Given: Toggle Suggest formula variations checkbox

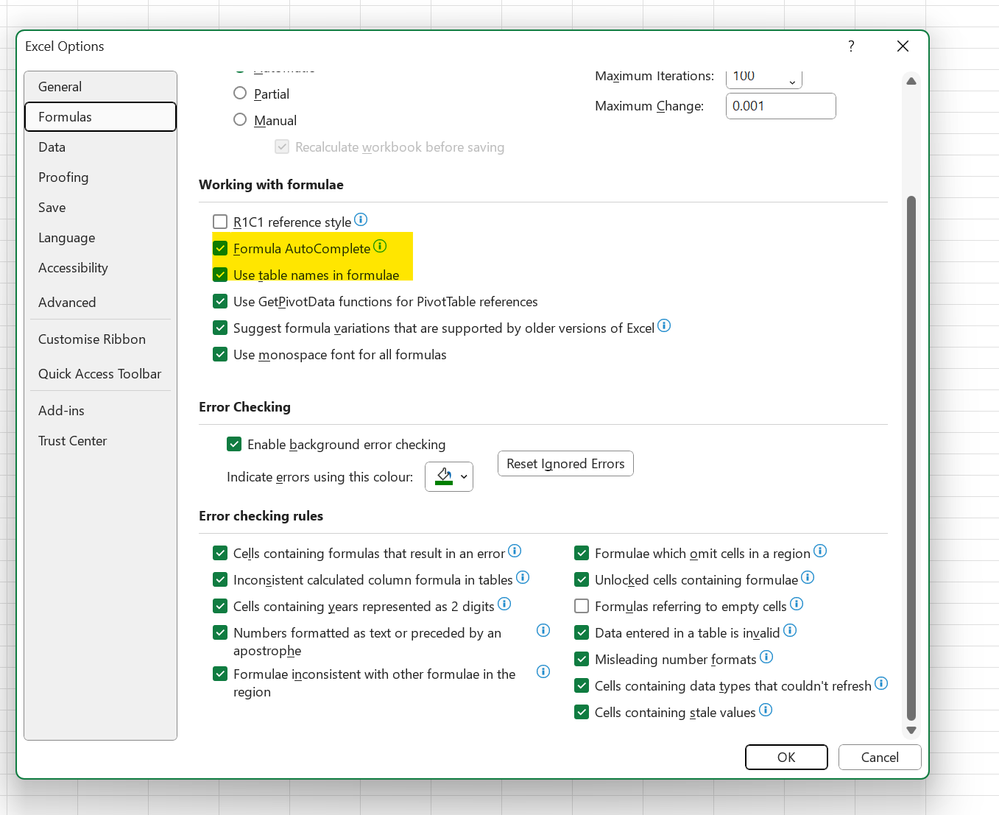Looking at the screenshot, I should (220, 328).
